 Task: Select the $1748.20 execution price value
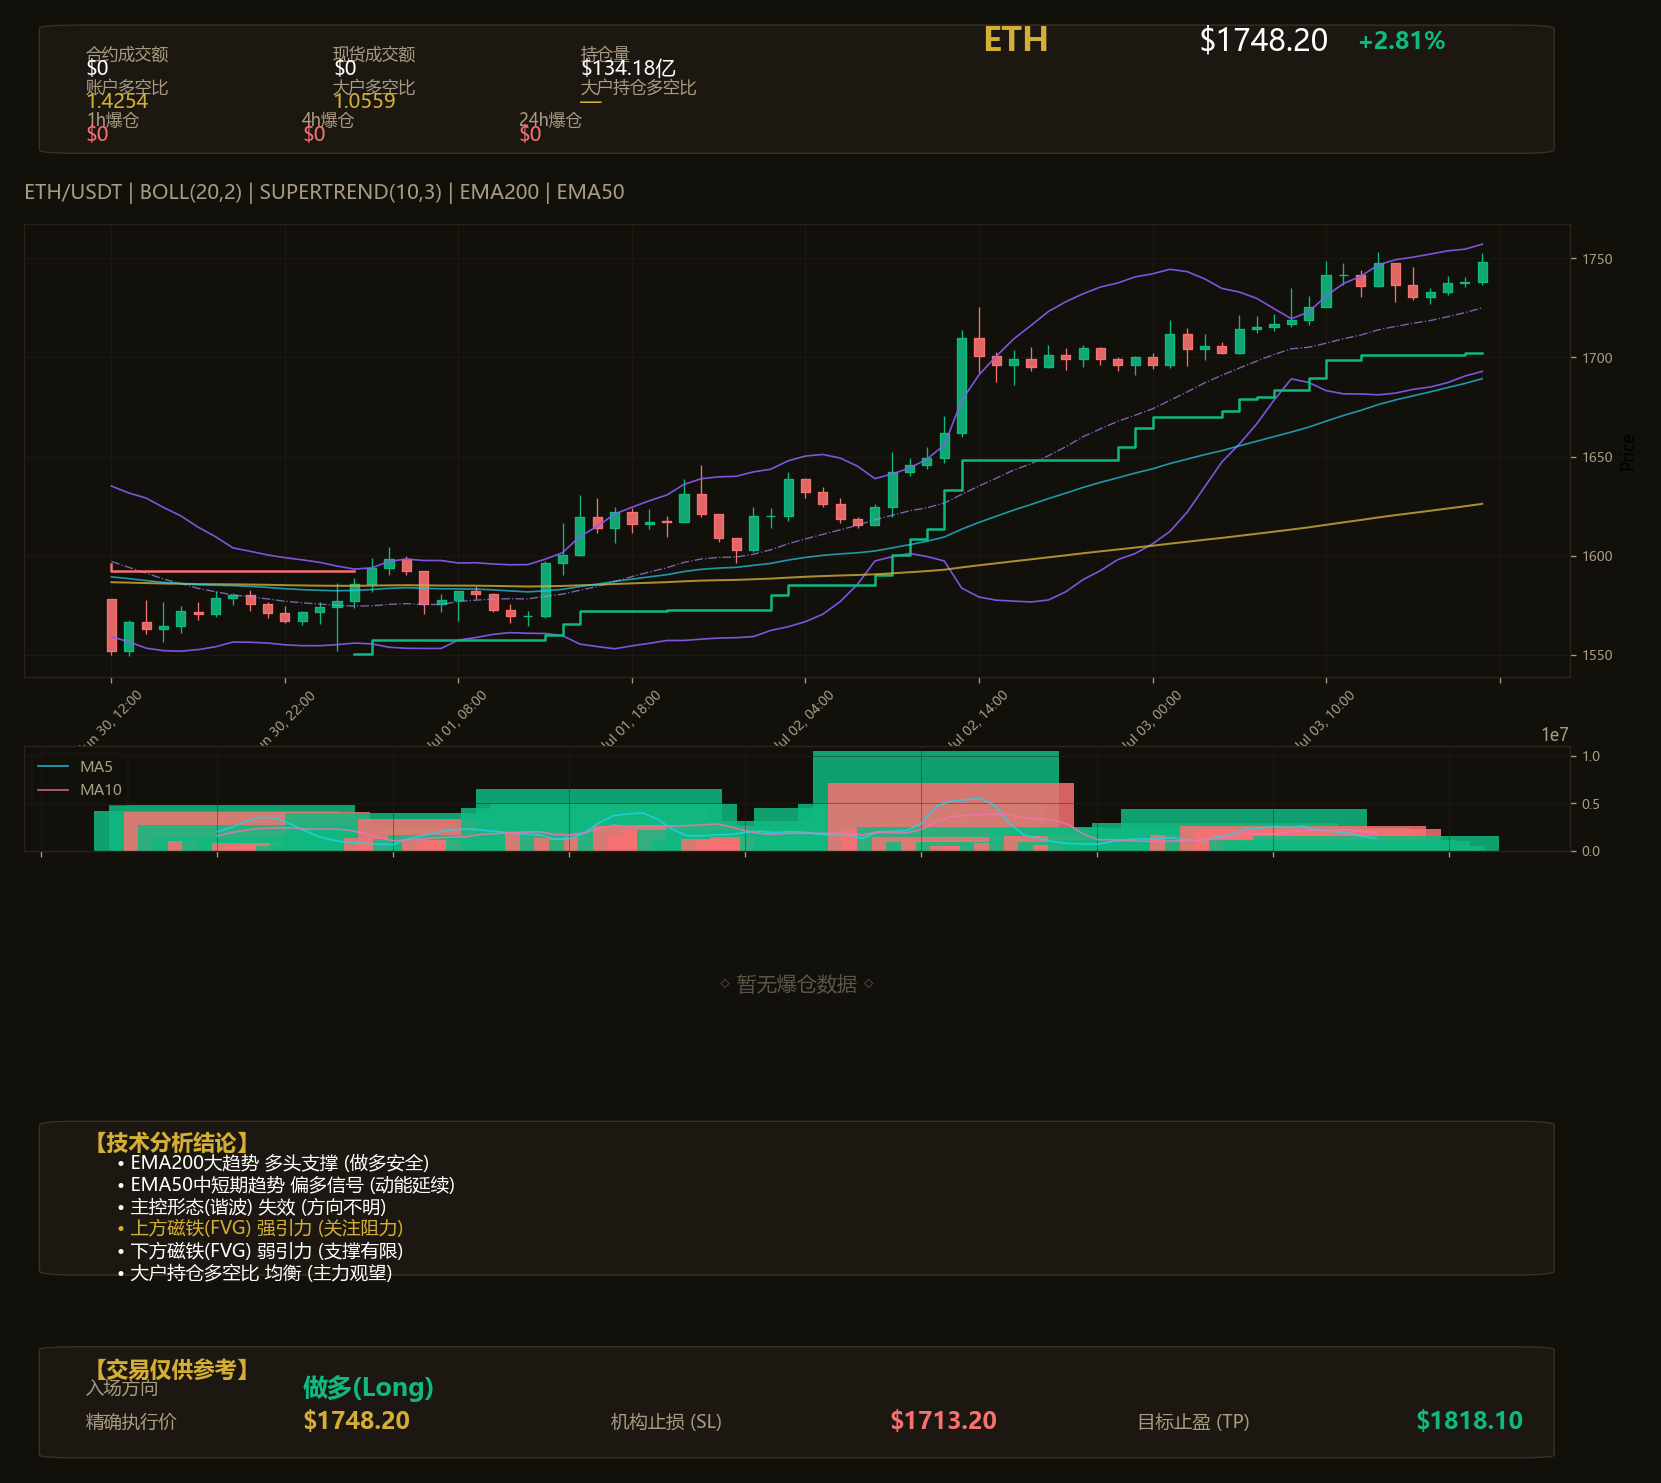click(x=356, y=1421)
